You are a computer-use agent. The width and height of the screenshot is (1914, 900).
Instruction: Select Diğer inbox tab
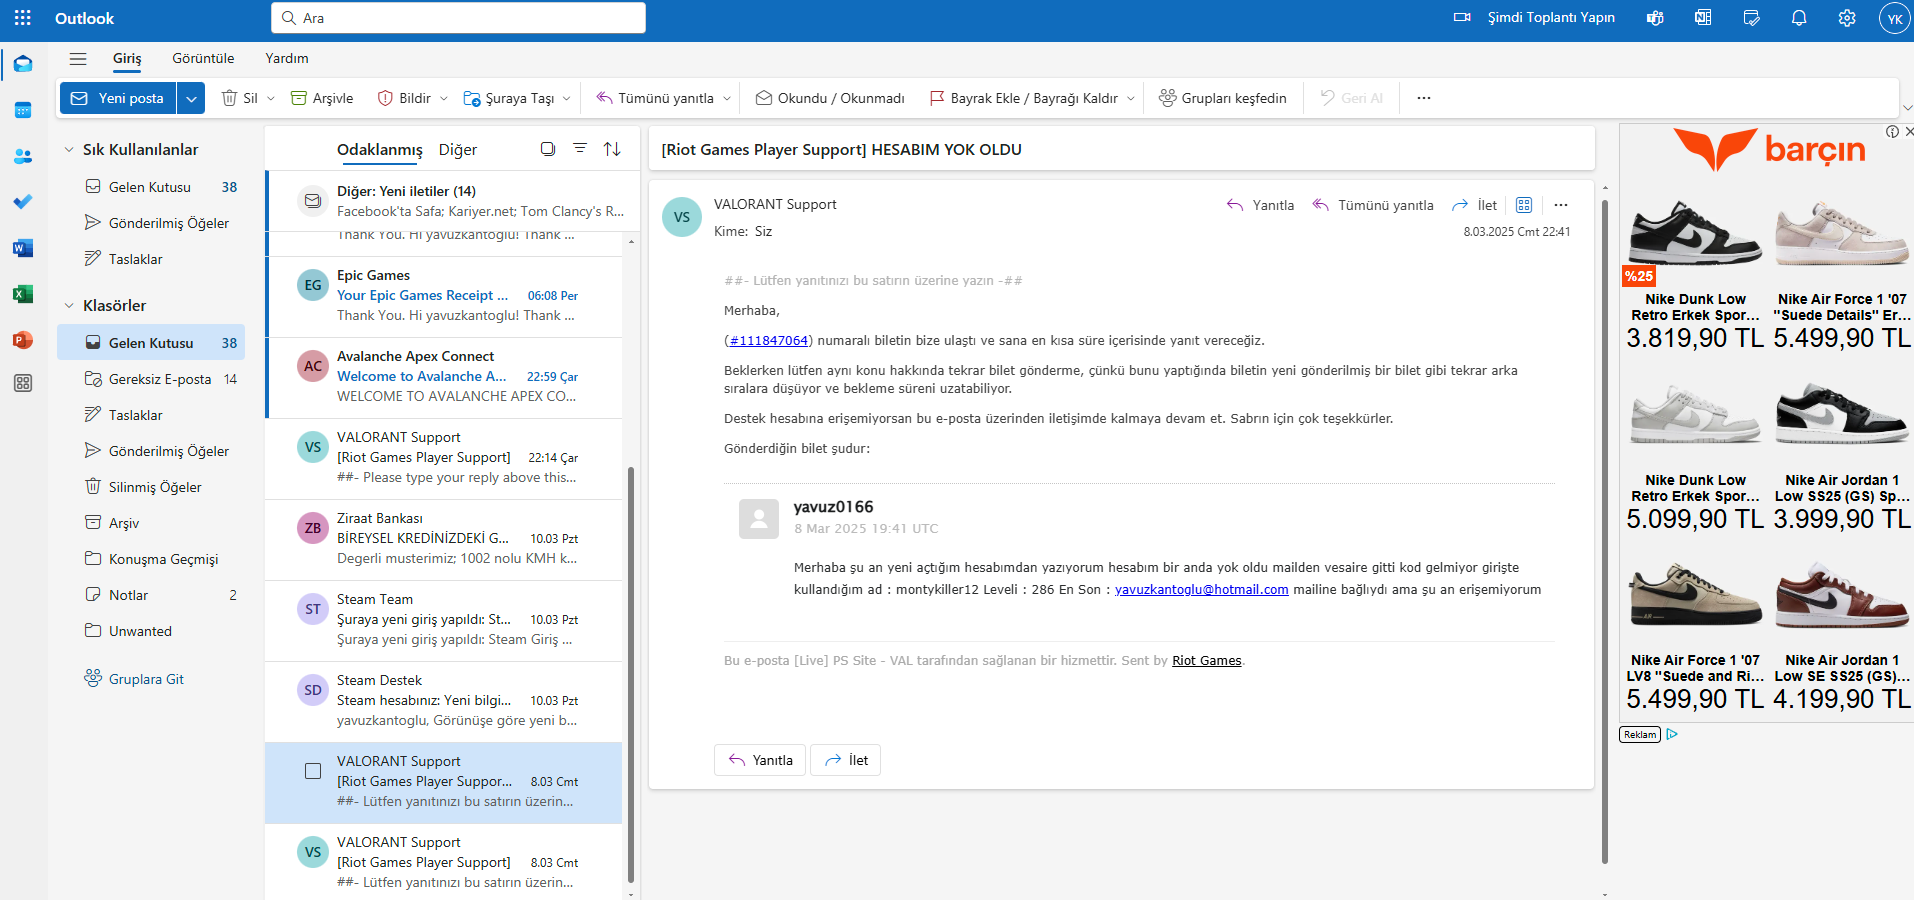click(458, 149)
